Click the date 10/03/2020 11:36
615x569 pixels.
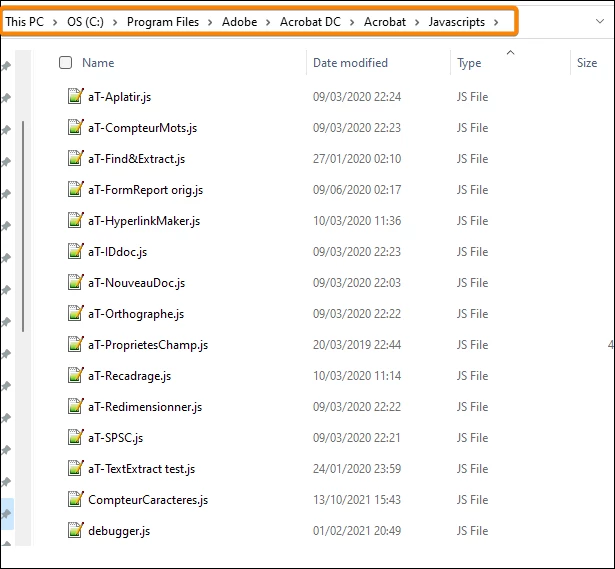pyautogui.click(x=357, y=221)
